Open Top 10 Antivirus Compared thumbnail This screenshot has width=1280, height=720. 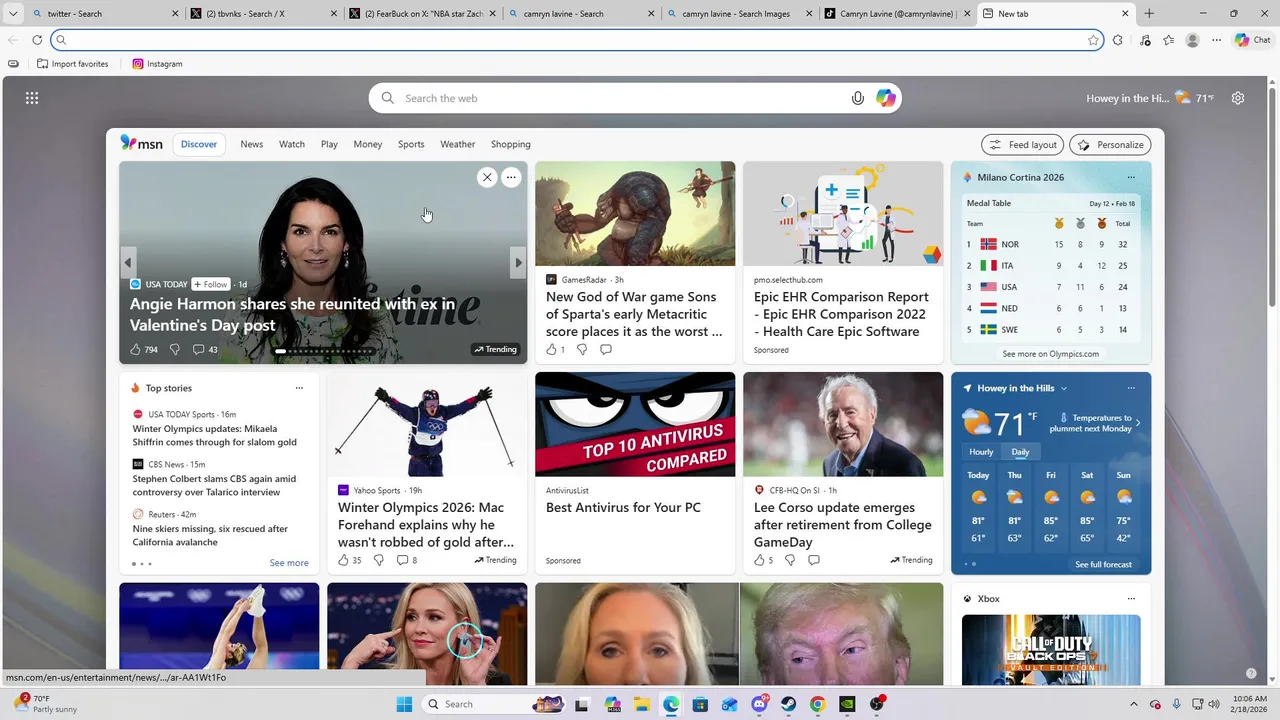click(x=635, y=424)
